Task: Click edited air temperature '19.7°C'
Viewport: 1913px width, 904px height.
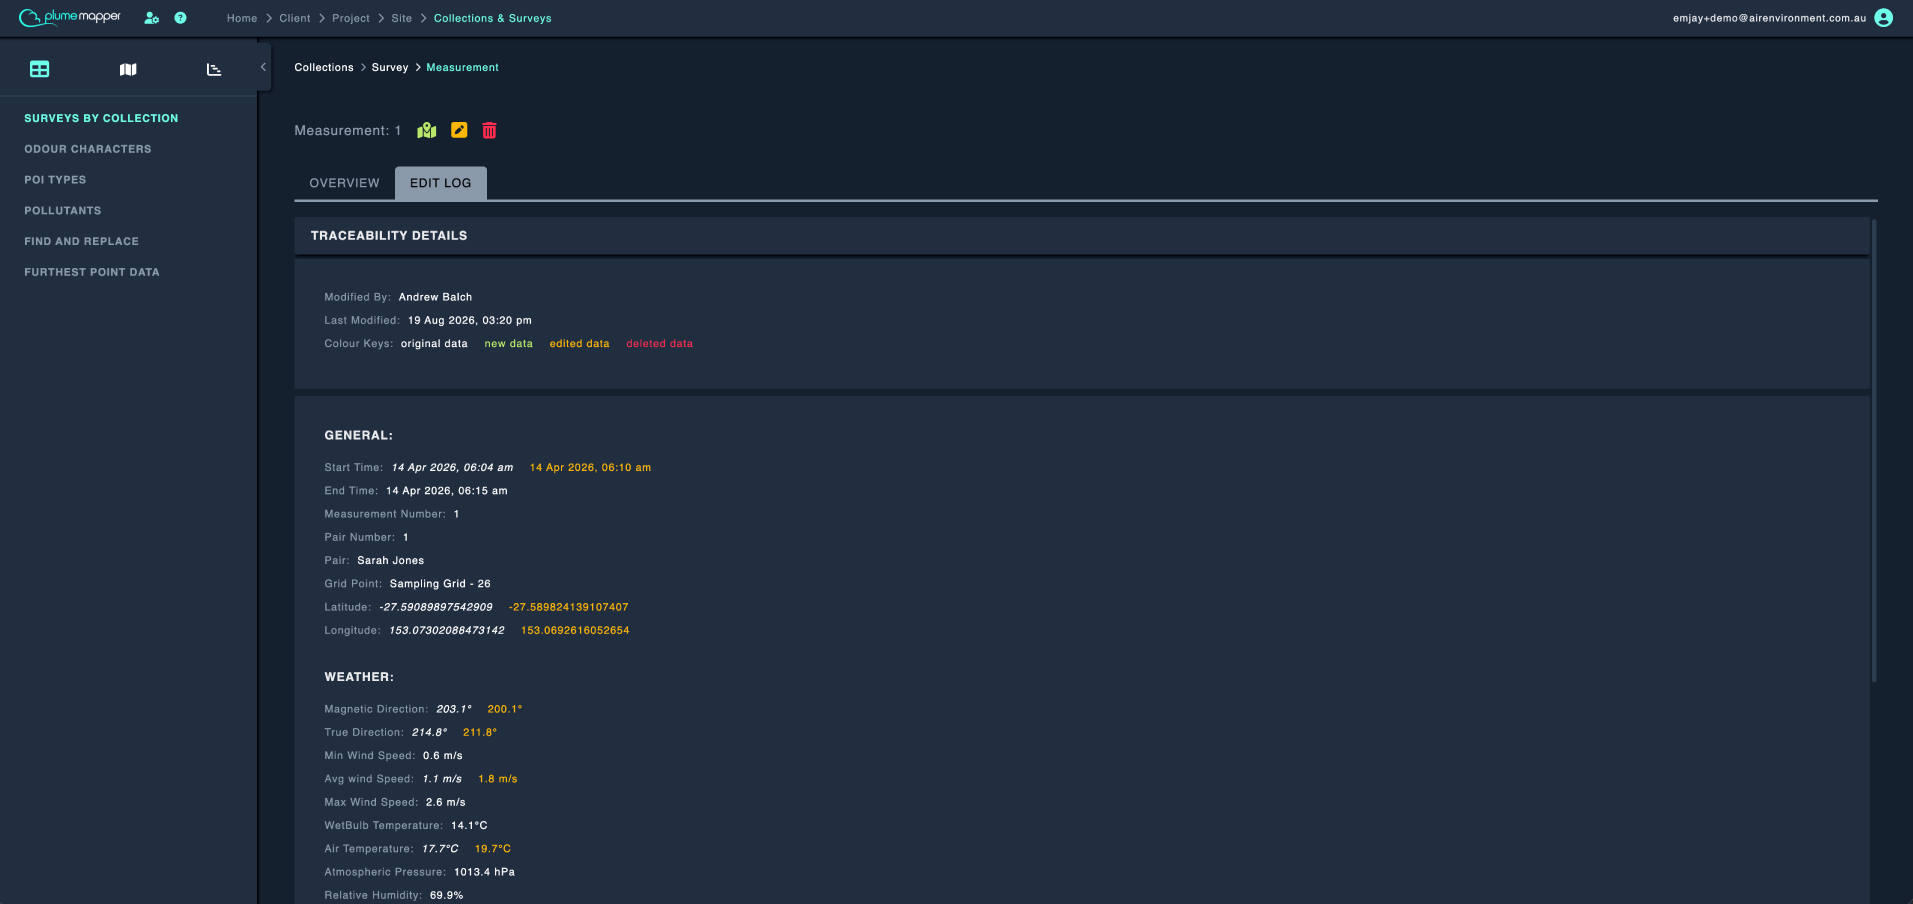Action: click(x=493, y=849)
